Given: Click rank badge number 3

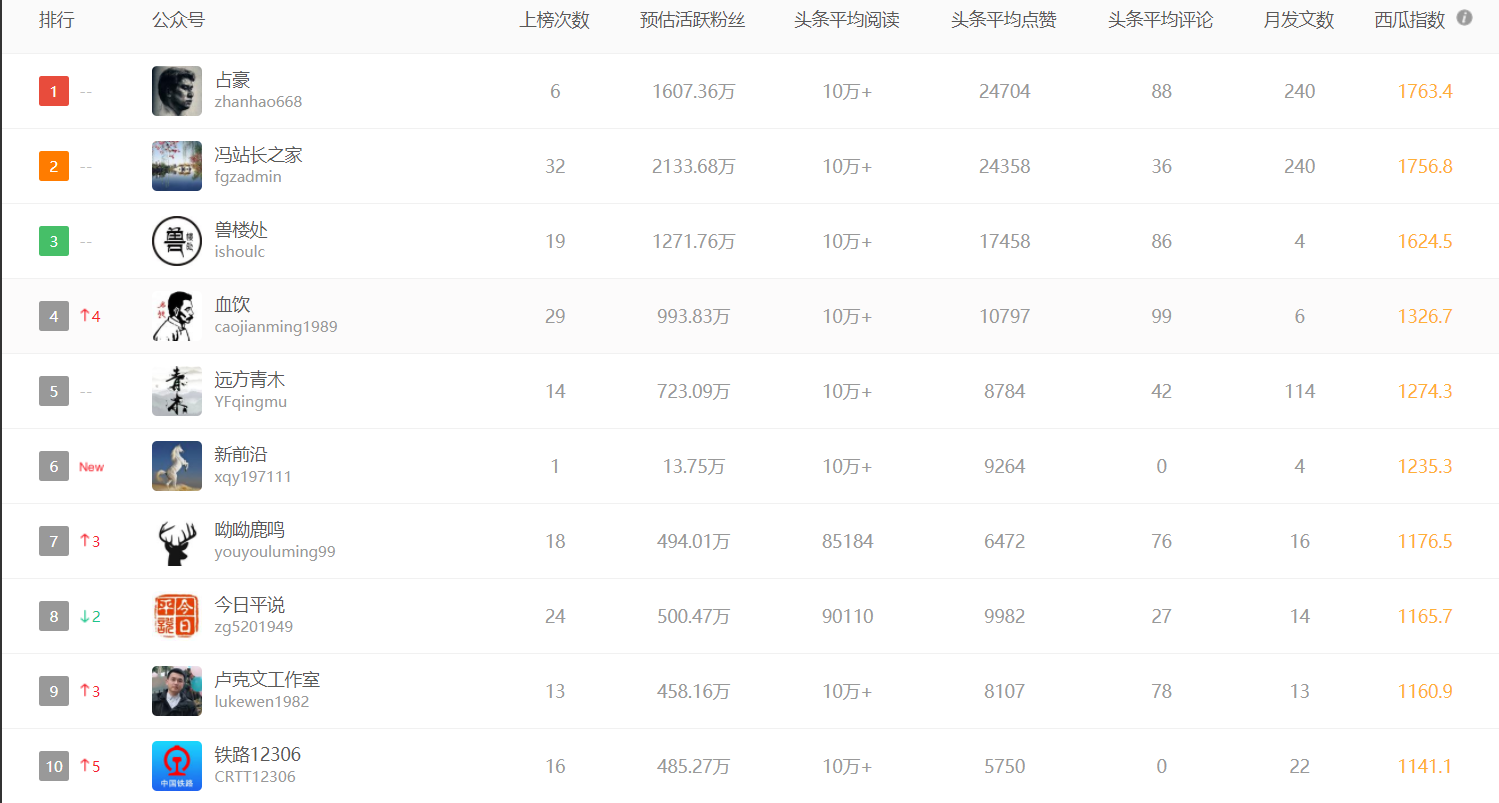Looking at the screenshot, I should (54, 241).
